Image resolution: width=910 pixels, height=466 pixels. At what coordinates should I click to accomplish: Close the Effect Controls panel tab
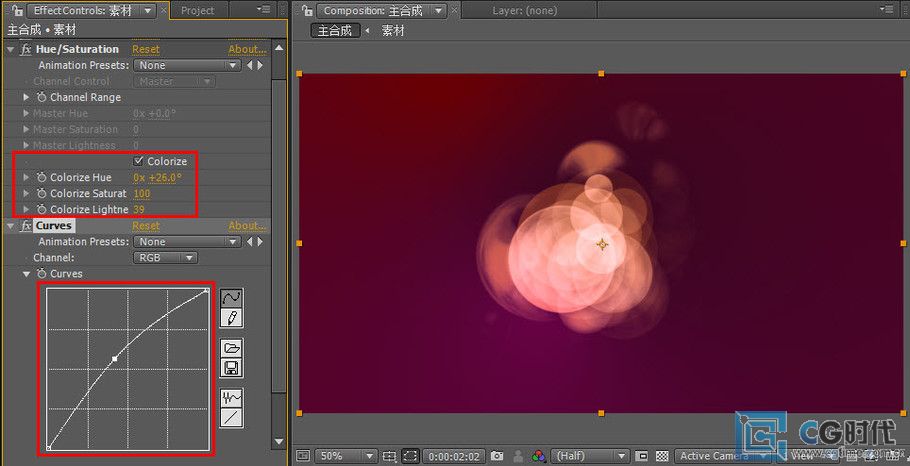163,10
